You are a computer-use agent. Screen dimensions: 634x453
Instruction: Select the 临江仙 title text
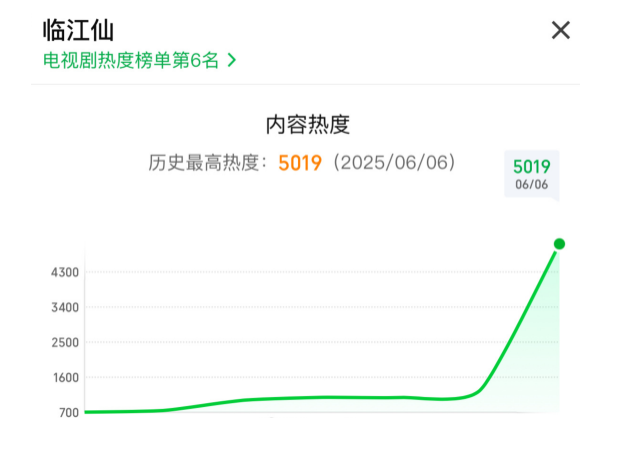click(78, 30)
